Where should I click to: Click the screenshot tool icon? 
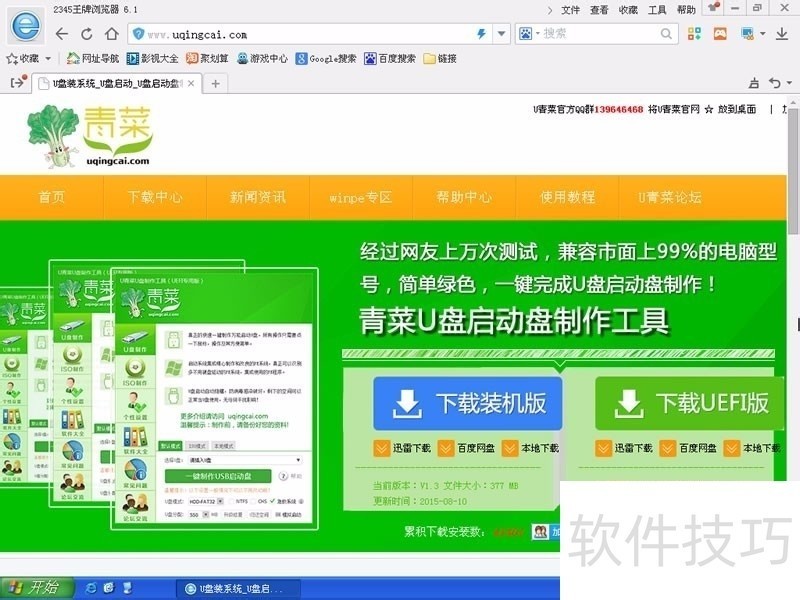[747, 34]
